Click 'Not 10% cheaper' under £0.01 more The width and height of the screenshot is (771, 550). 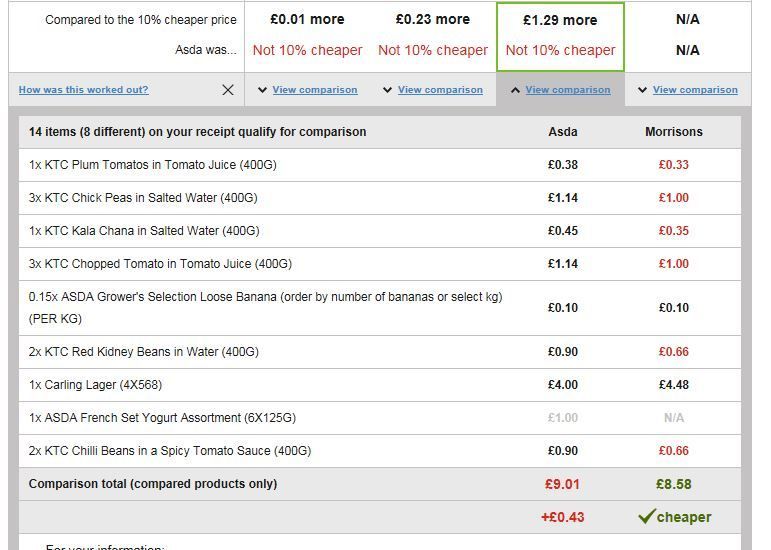(x=307, y=50)
